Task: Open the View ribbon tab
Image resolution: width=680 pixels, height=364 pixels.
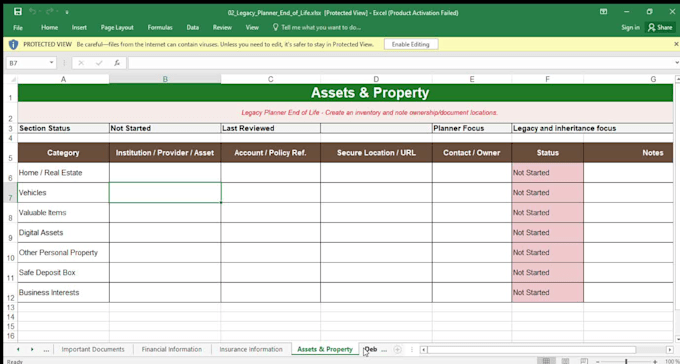Action: [x=252, y=27]
